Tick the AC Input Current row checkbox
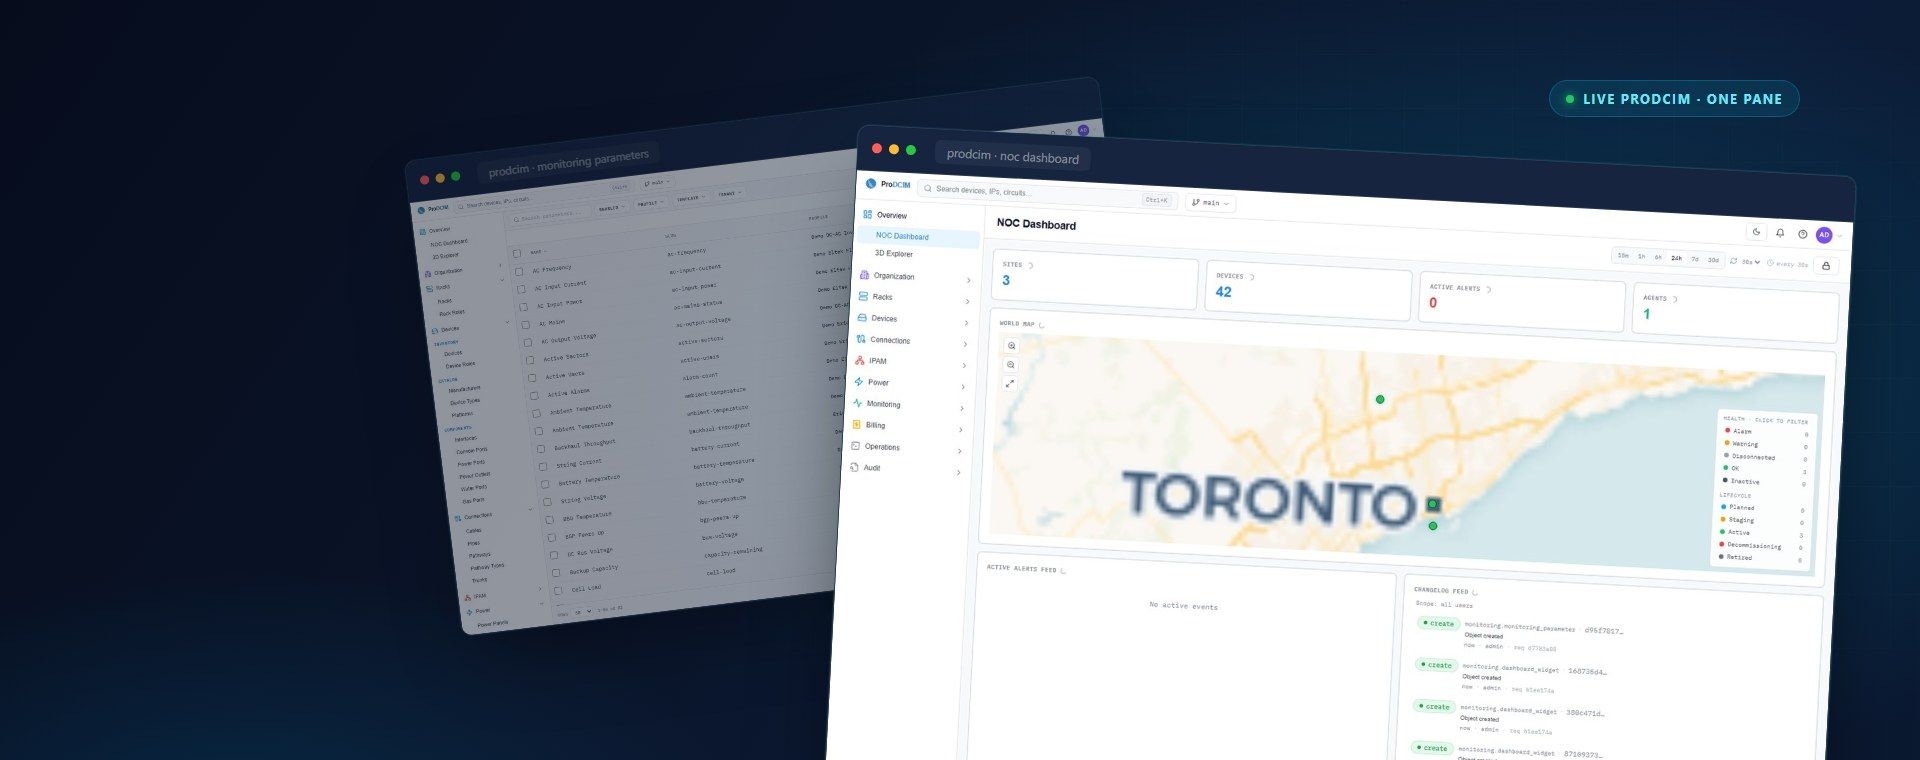This screenshot has height=760, width=1920. tap(521, 289)
